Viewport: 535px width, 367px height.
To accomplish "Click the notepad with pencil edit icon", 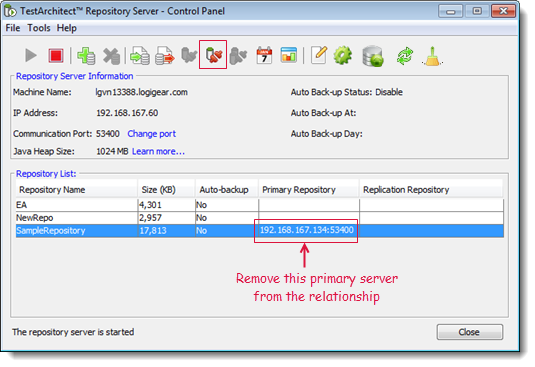I will (319, 55).
